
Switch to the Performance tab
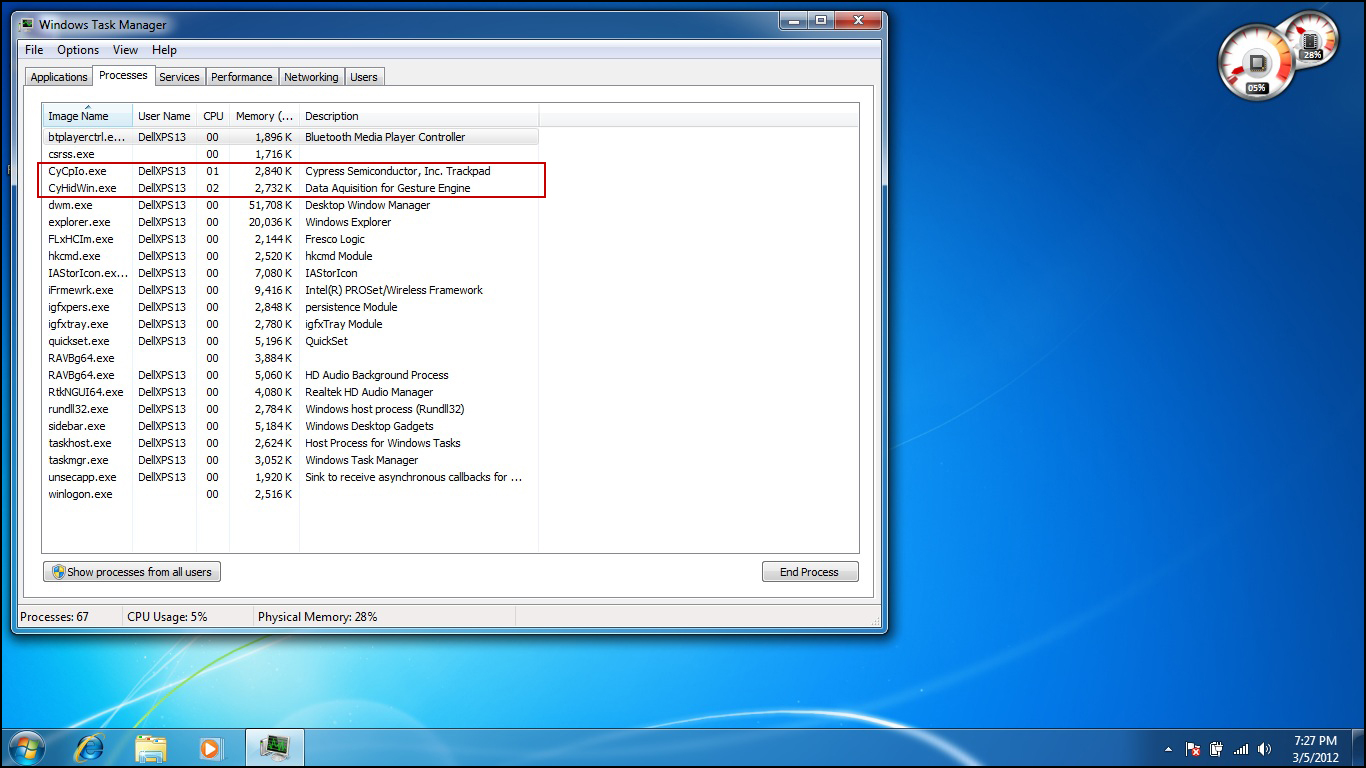(x=241, y=77)
